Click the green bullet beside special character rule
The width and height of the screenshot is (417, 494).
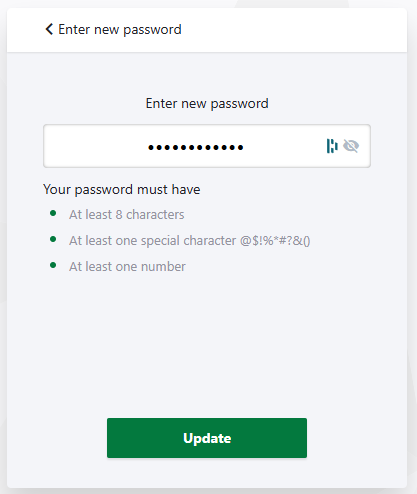[x=53, y=239]
